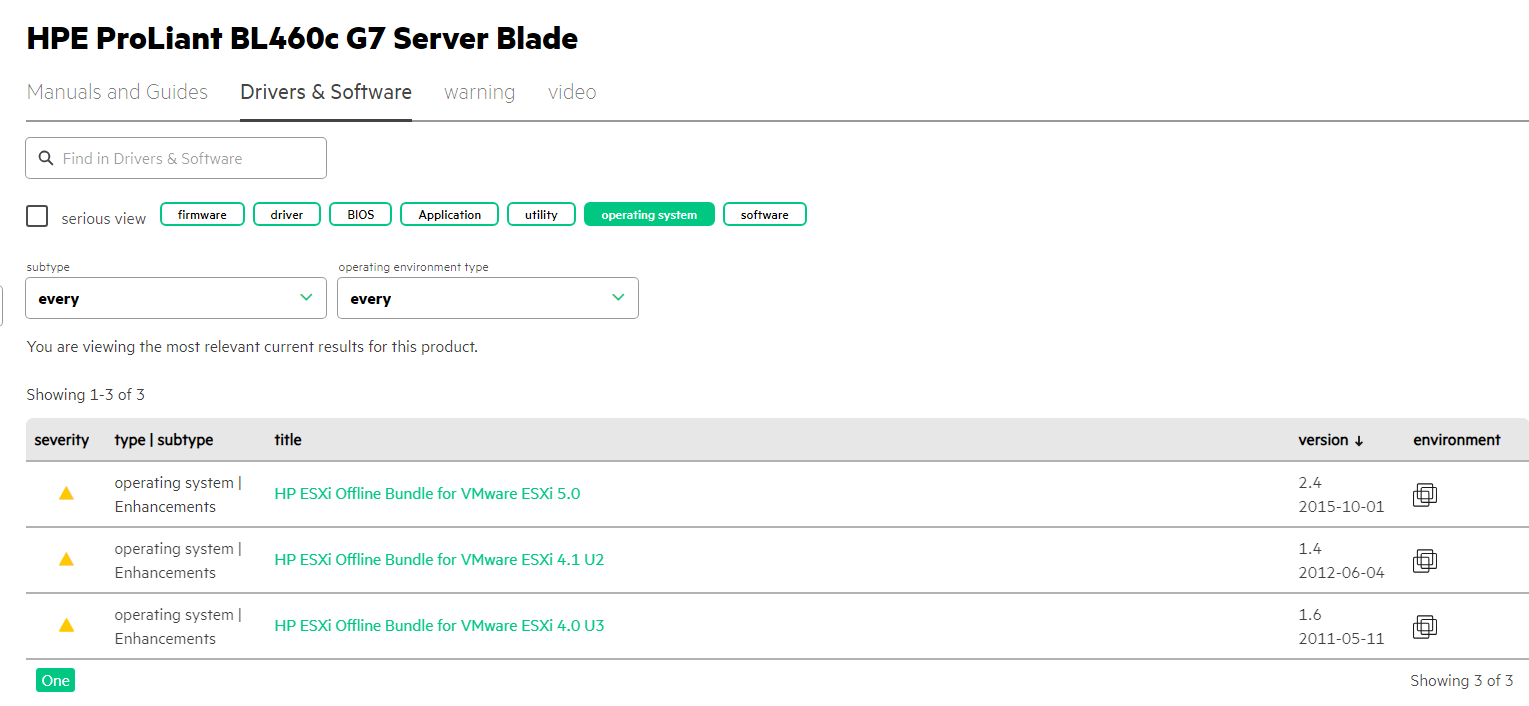Viewport: 1529px width, 706px height.
Task: Click the most relevant current results message
Action: [x=252, y=347]
